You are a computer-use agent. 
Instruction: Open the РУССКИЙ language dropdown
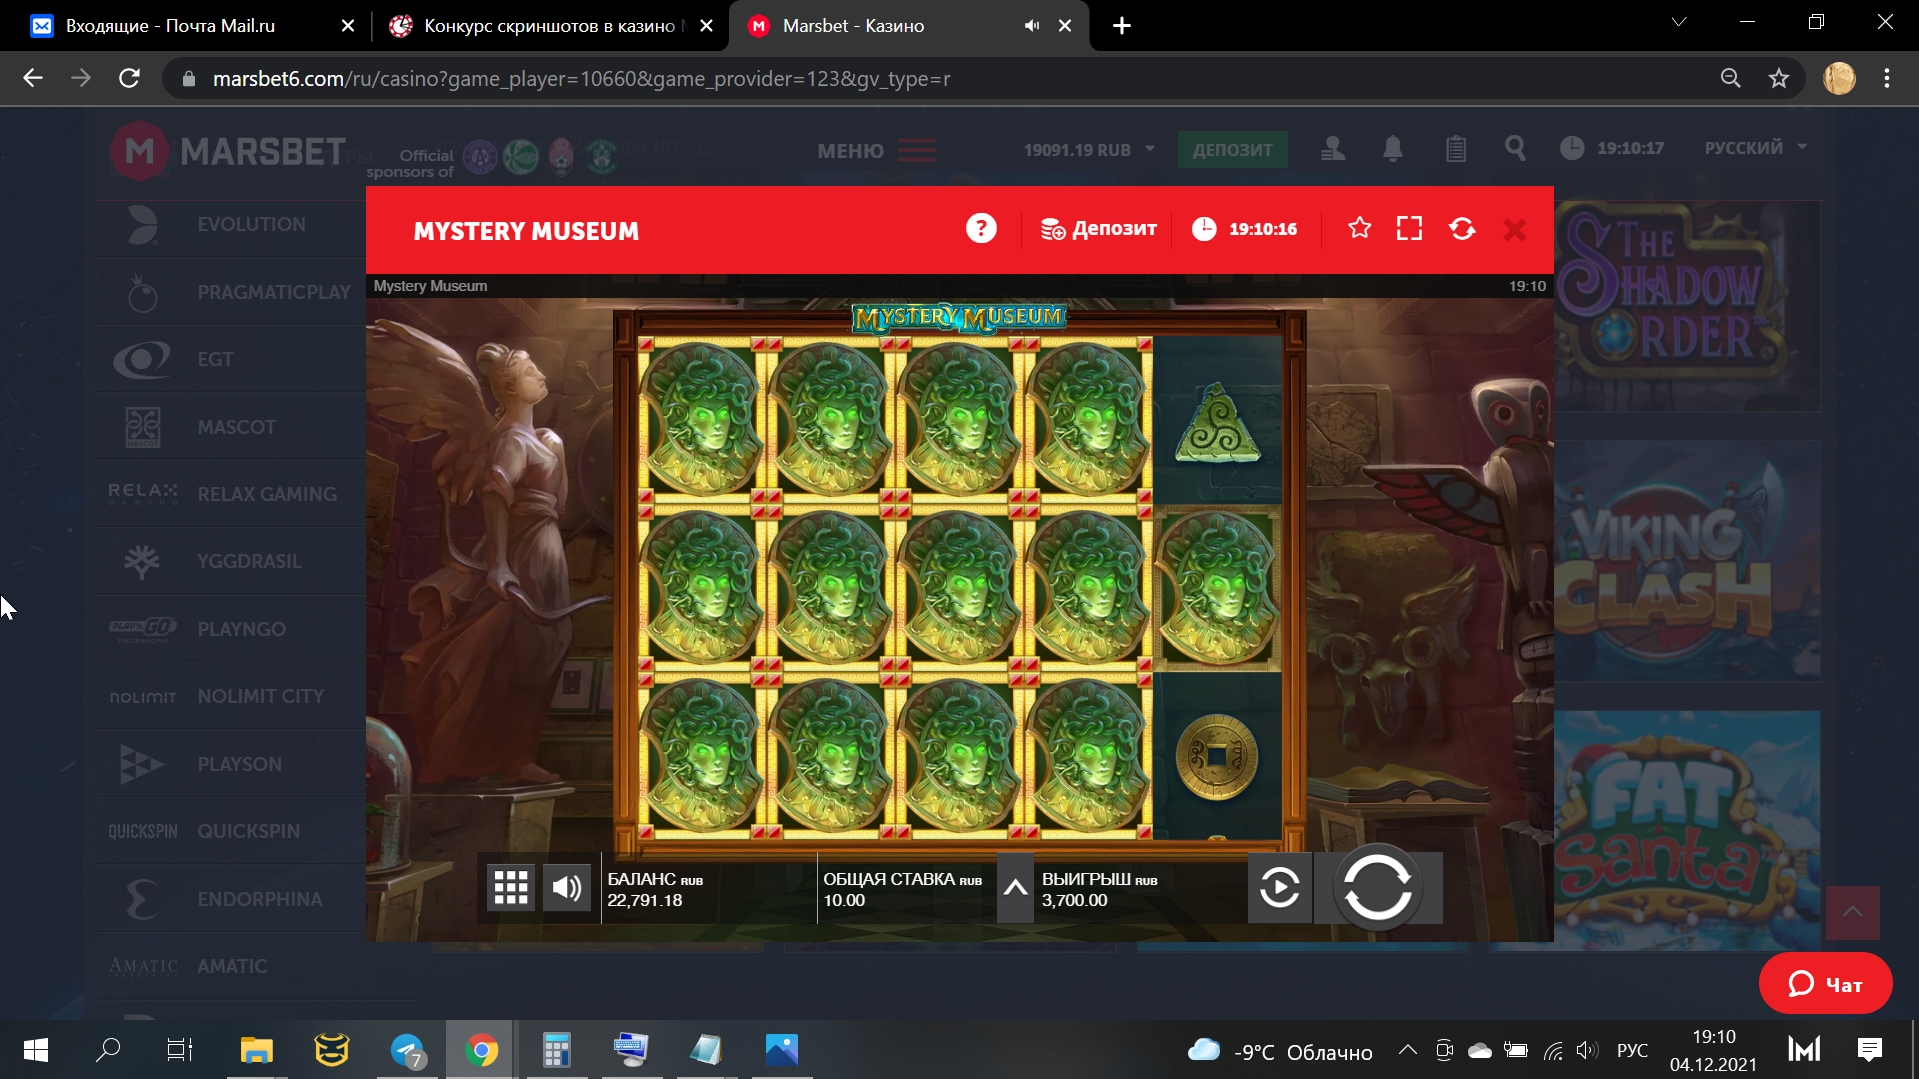[x=1755, y=148]
